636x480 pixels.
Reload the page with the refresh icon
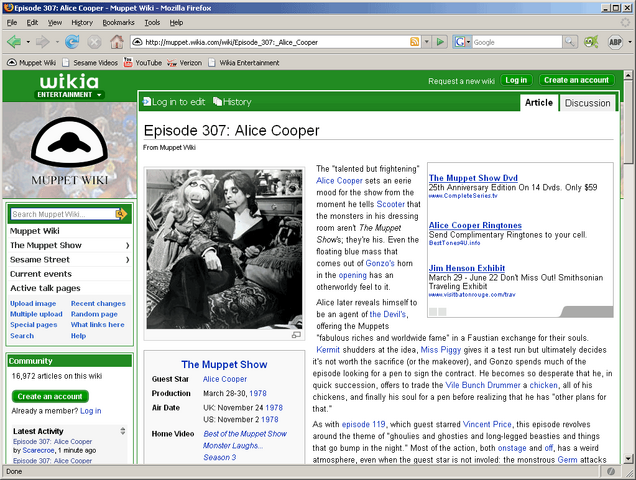[72, 41]
